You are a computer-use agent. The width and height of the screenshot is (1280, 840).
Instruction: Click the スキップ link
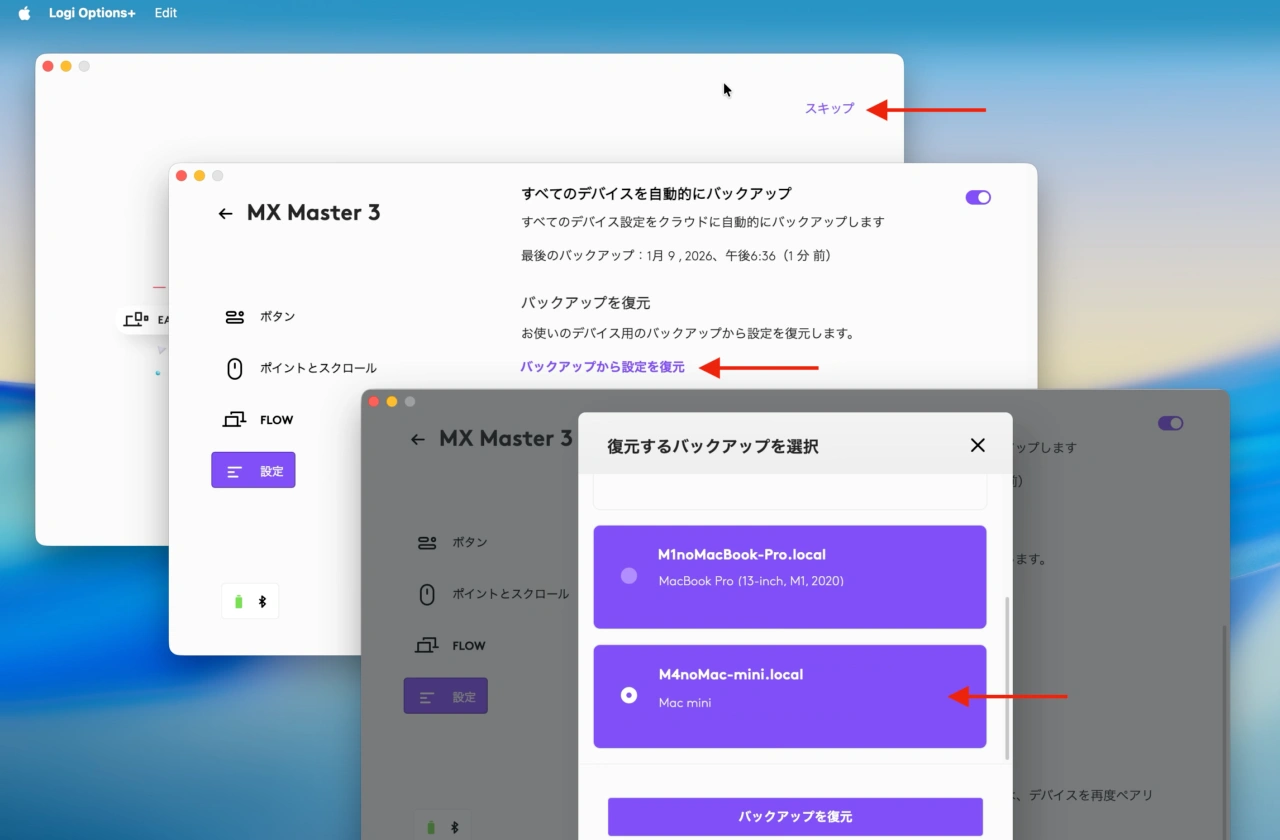[x=829, y=109]
